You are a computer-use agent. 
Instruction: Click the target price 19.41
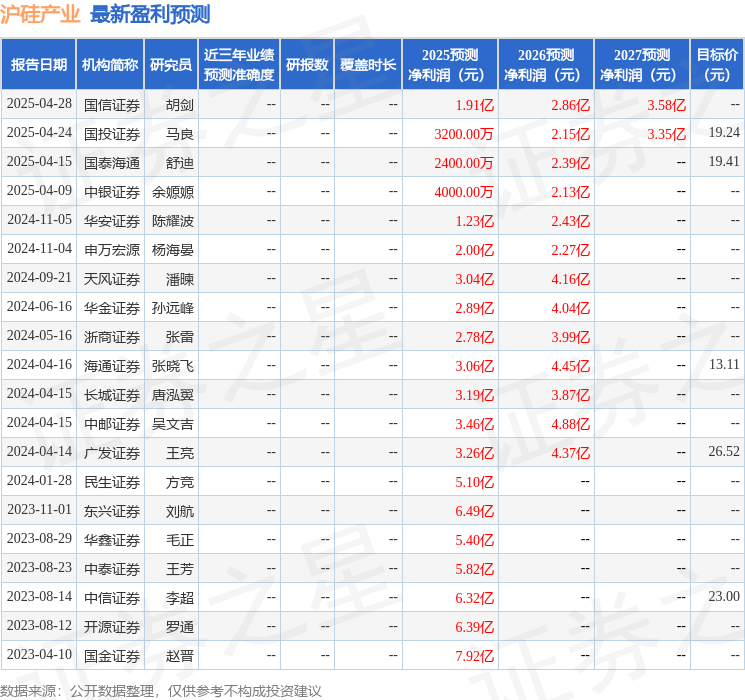coord(724,162)
